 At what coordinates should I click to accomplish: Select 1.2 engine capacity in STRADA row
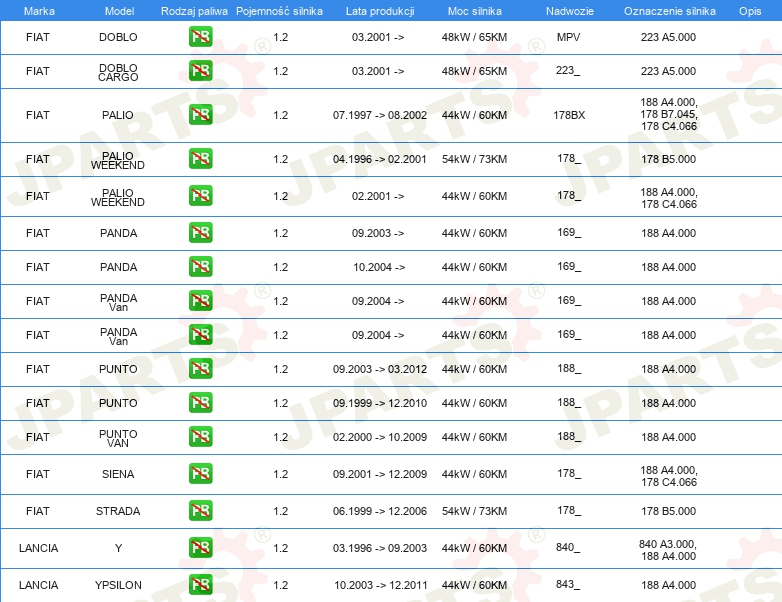pos(281,511)
